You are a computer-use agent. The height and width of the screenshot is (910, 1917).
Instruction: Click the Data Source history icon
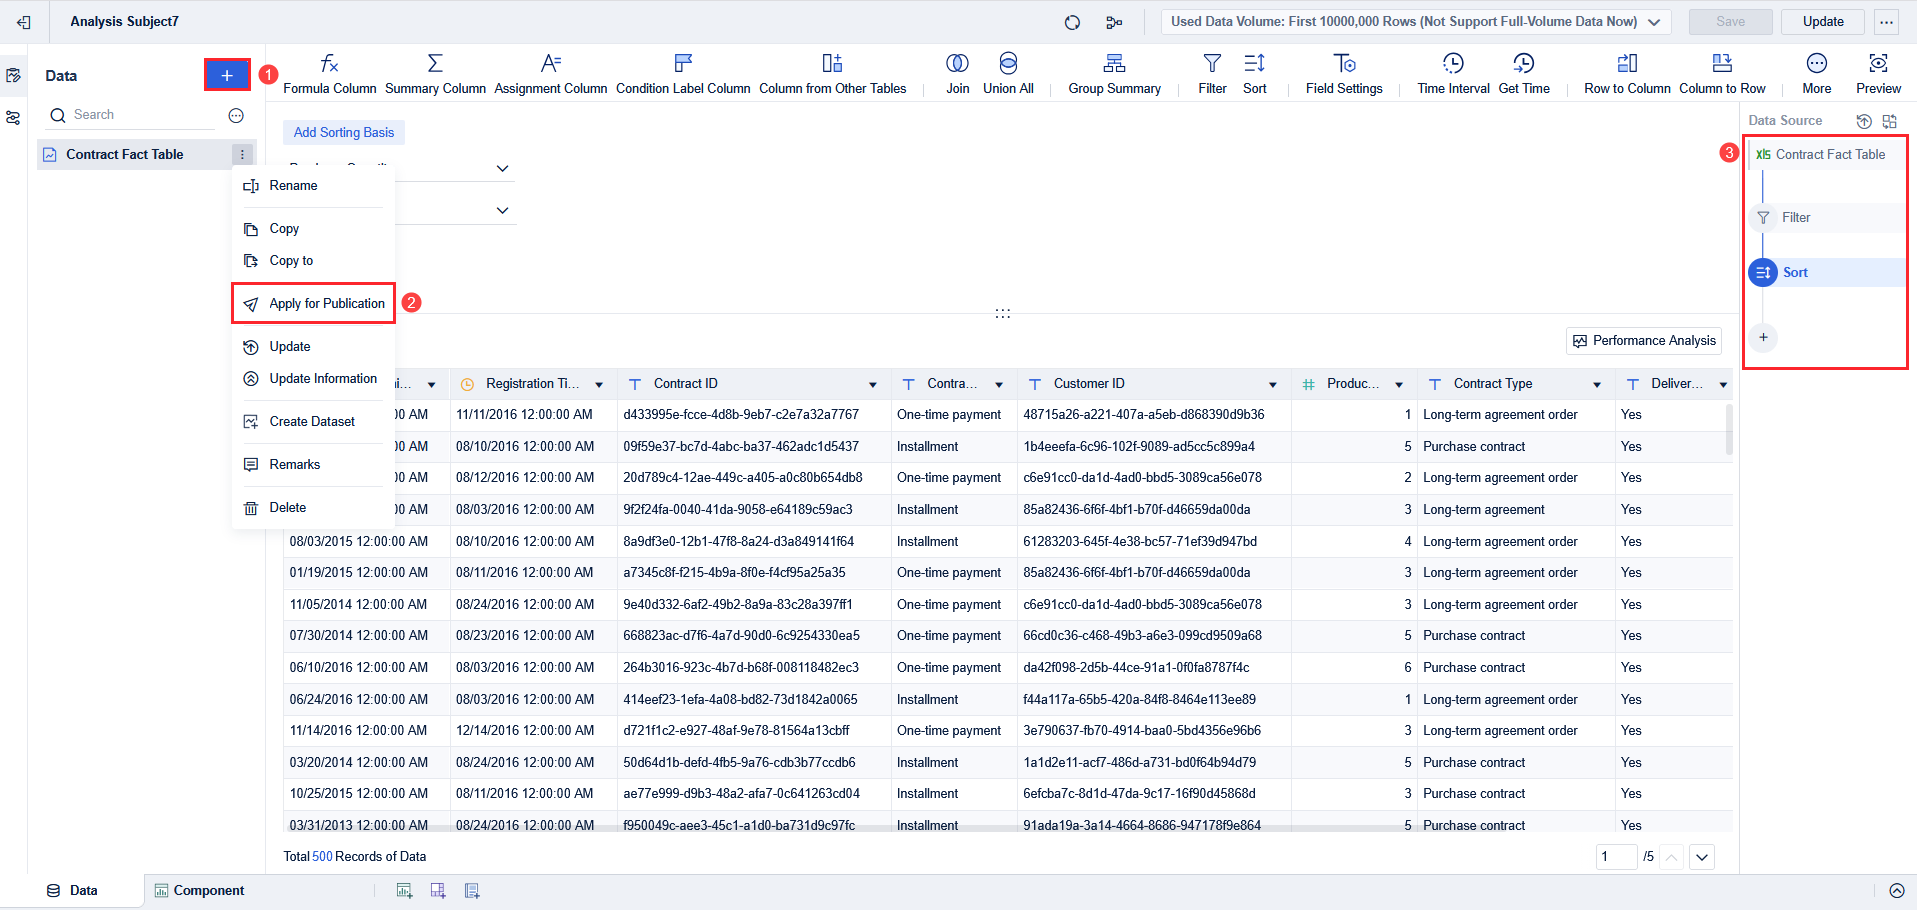pos(1864,121)
